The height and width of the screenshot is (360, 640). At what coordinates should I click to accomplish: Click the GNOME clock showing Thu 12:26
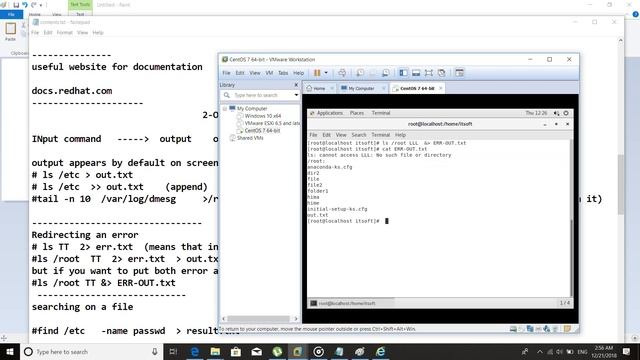536,113
